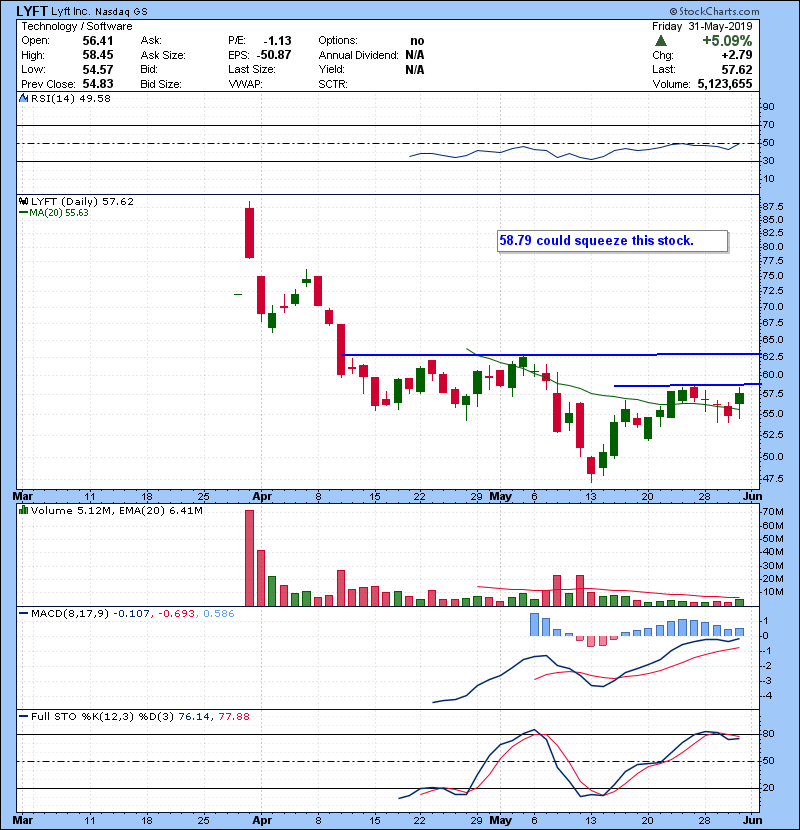Image resolution: width=800 pixels, height=830 pixels.
Task: Click 'Mar' on the bottom date axis
Action: (x=22, y=820)
